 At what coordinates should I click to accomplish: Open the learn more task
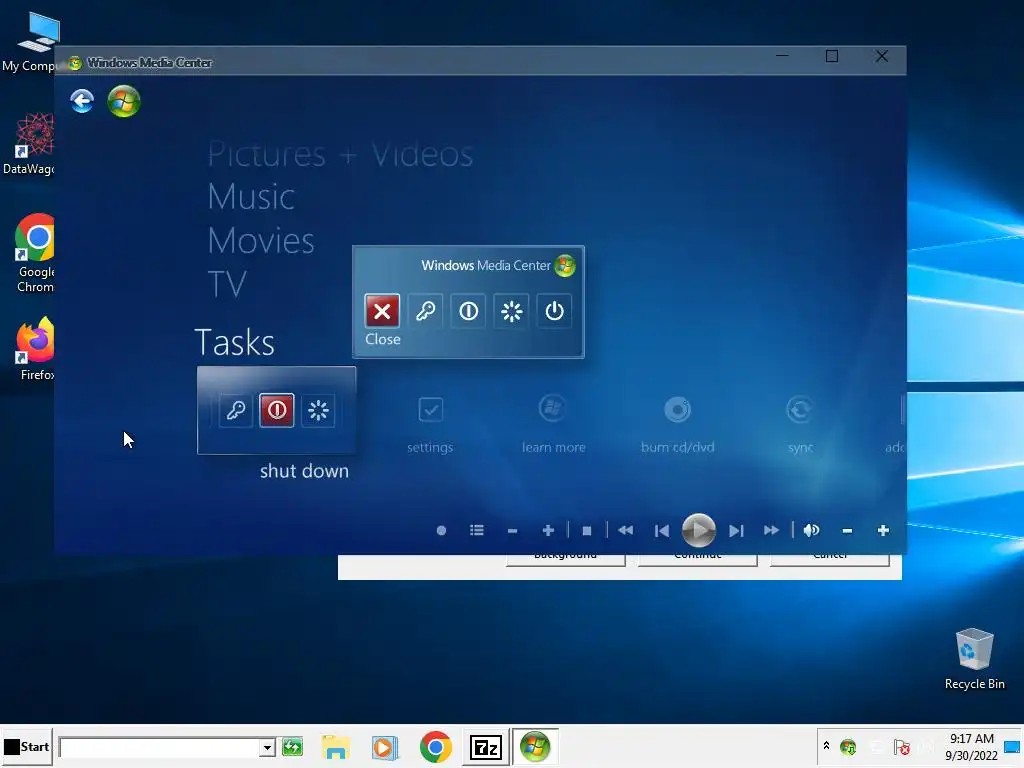[553, 424]
